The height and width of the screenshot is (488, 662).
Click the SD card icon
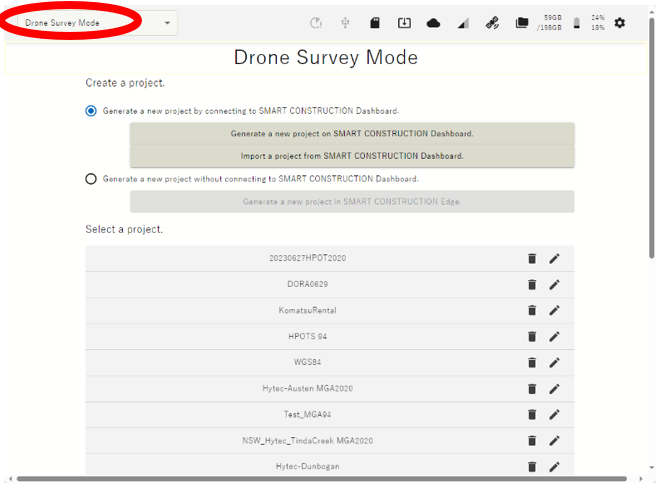(x=375, y=23)
